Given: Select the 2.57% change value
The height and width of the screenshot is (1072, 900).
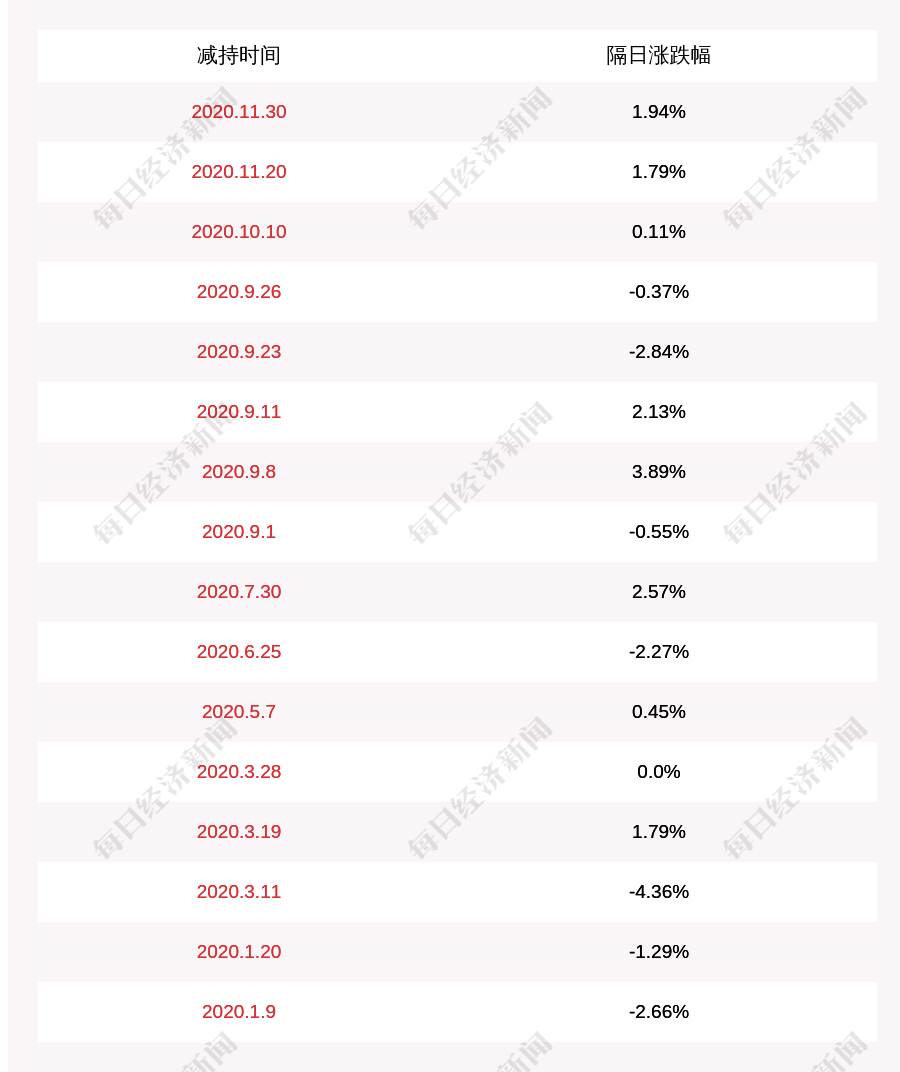Looking at the screenshot, I should coord(659,591).
